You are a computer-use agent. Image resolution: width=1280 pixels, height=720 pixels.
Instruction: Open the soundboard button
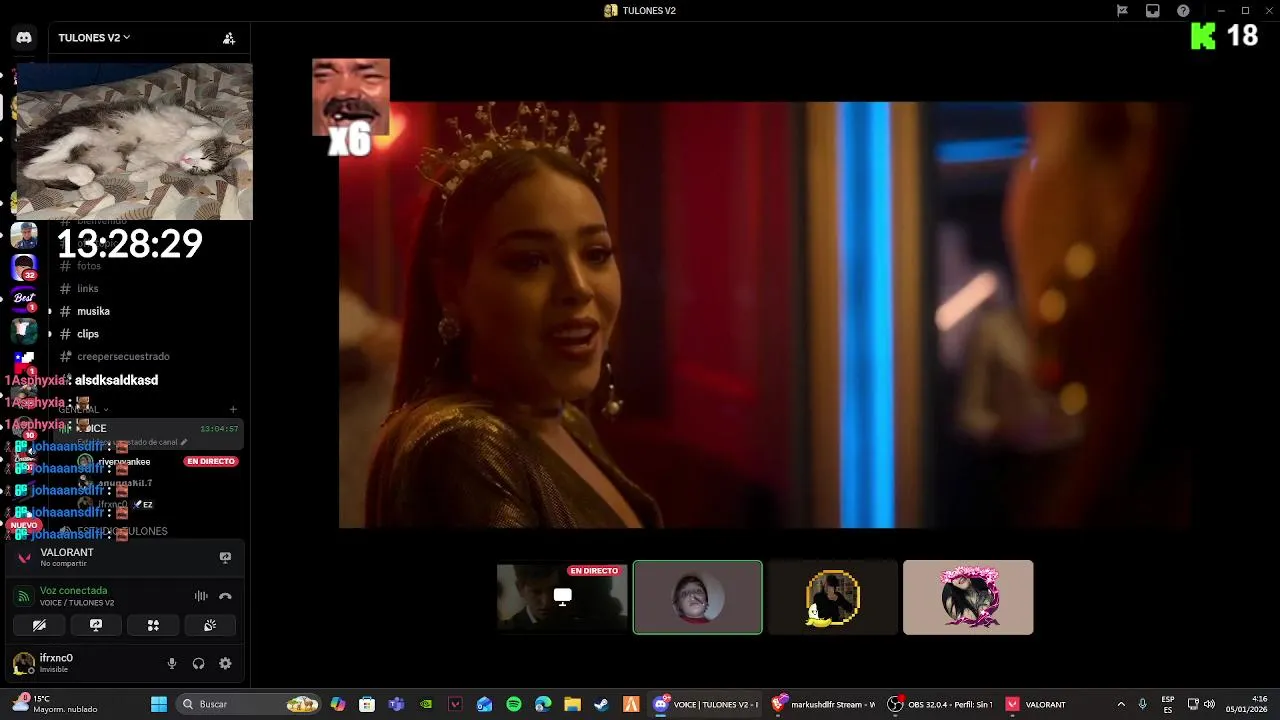pyautogui.click(x=210, y=625)
